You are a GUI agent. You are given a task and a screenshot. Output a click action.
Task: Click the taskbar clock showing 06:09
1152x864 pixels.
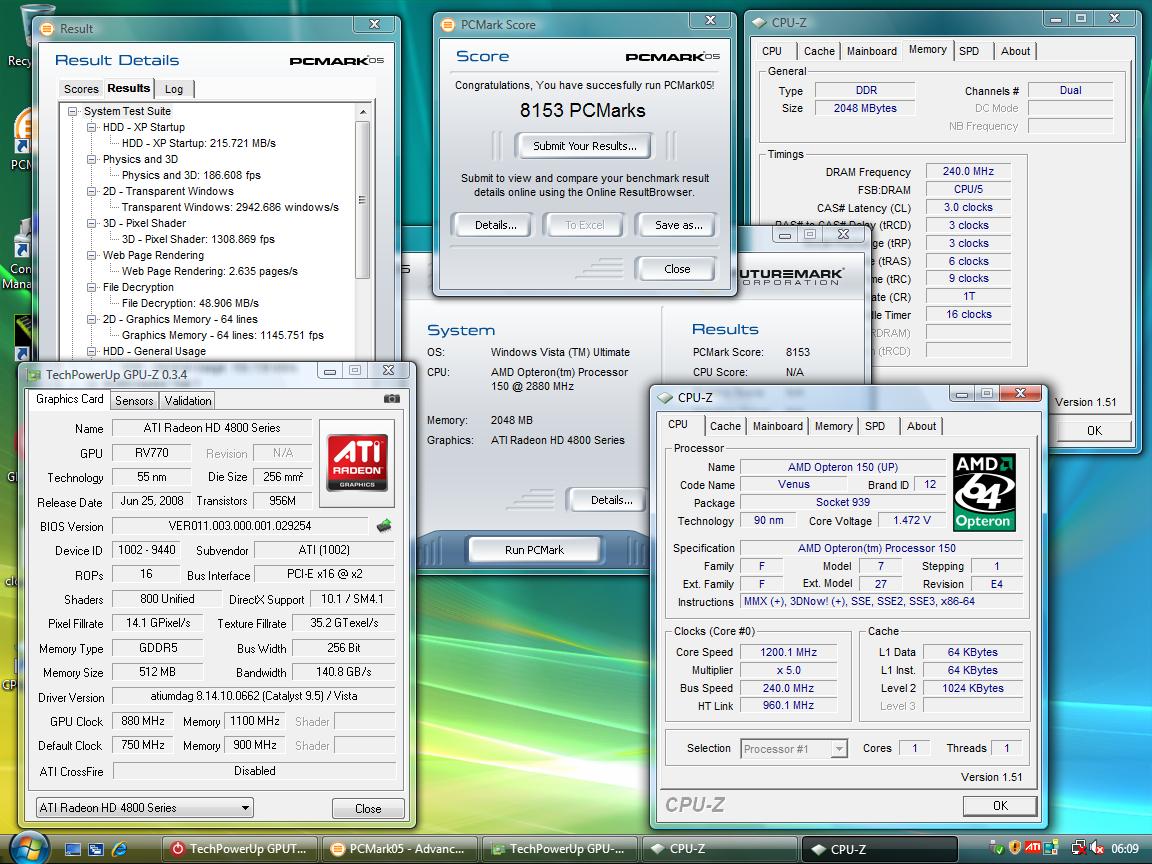point(1125,849)
